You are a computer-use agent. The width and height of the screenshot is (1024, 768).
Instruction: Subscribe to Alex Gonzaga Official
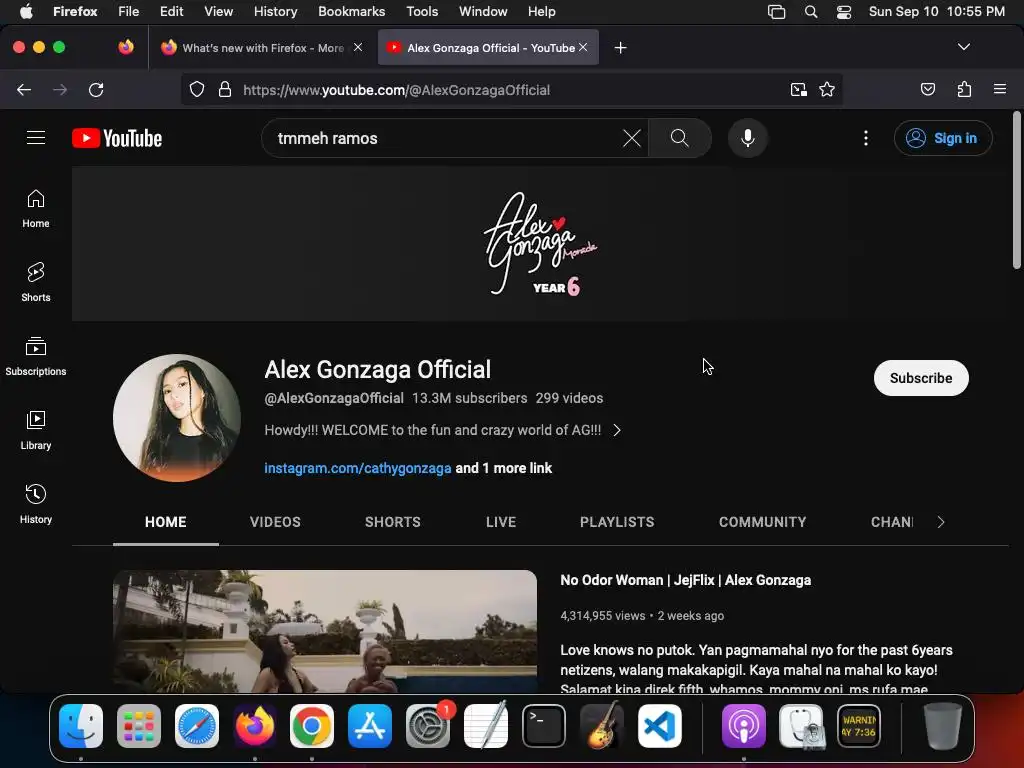921,378
